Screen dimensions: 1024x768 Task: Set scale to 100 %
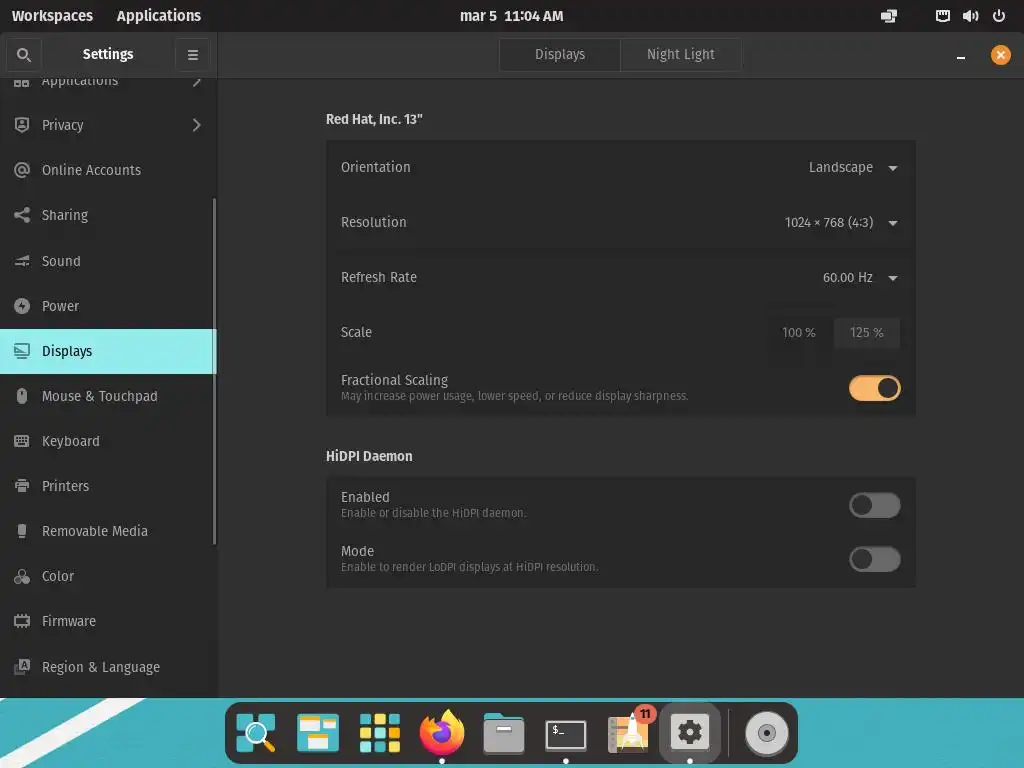799,332
